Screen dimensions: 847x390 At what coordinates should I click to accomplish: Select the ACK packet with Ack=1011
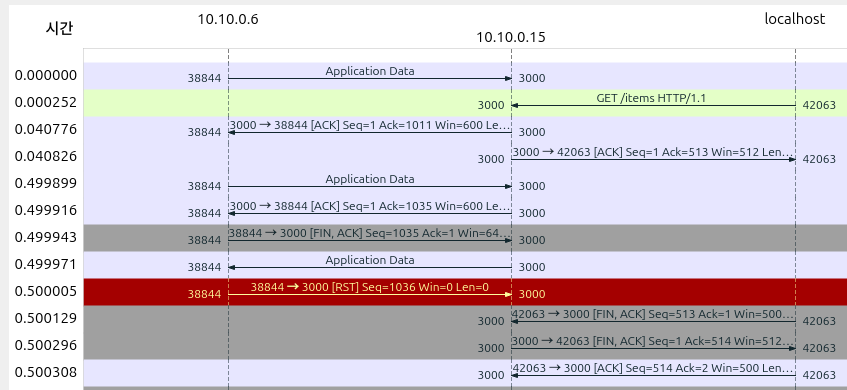(370, 125)
